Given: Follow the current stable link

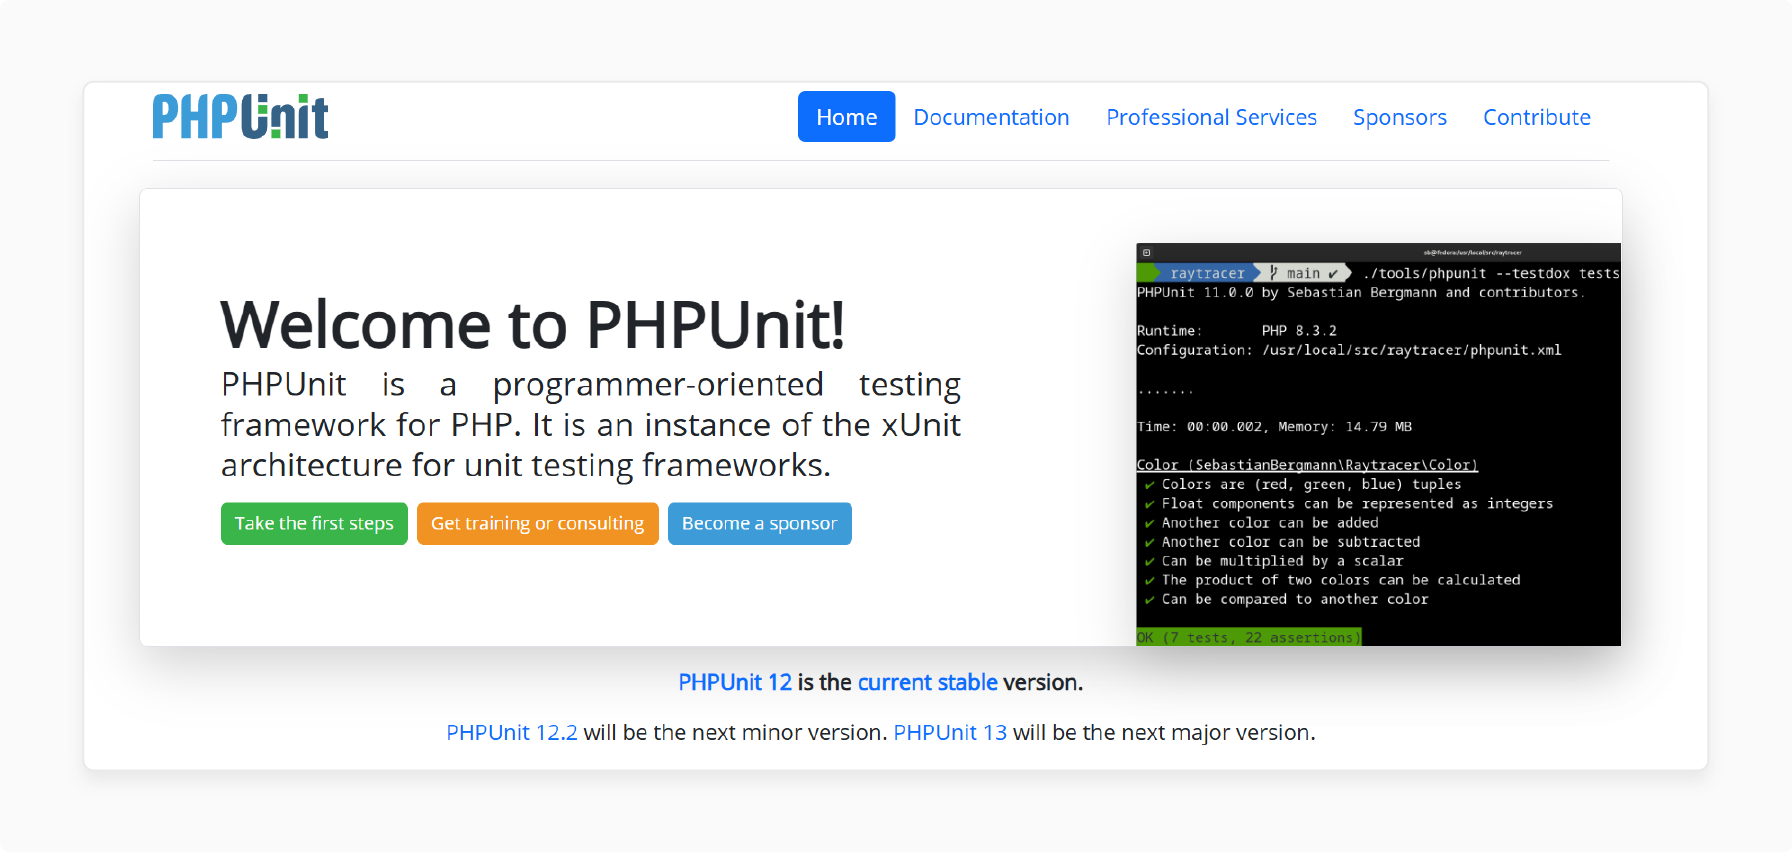Looking at the screenshot, I should point(927,682).
